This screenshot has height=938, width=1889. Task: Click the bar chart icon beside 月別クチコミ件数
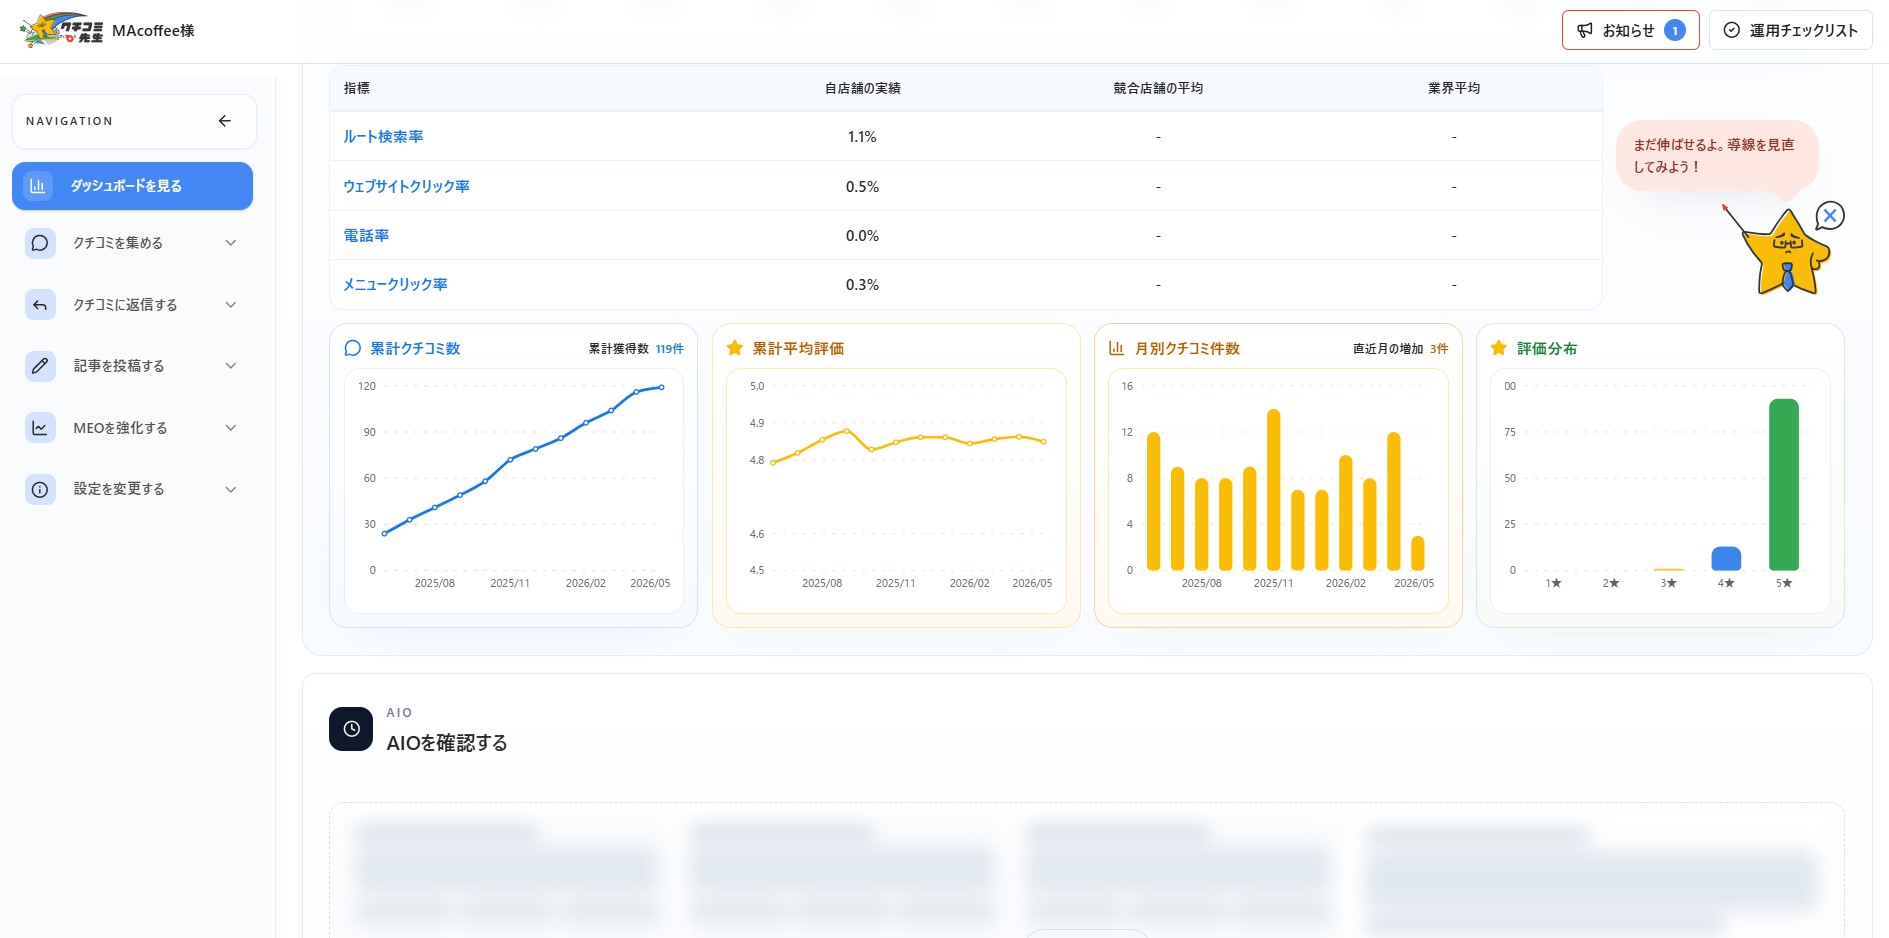(1117, 348)
